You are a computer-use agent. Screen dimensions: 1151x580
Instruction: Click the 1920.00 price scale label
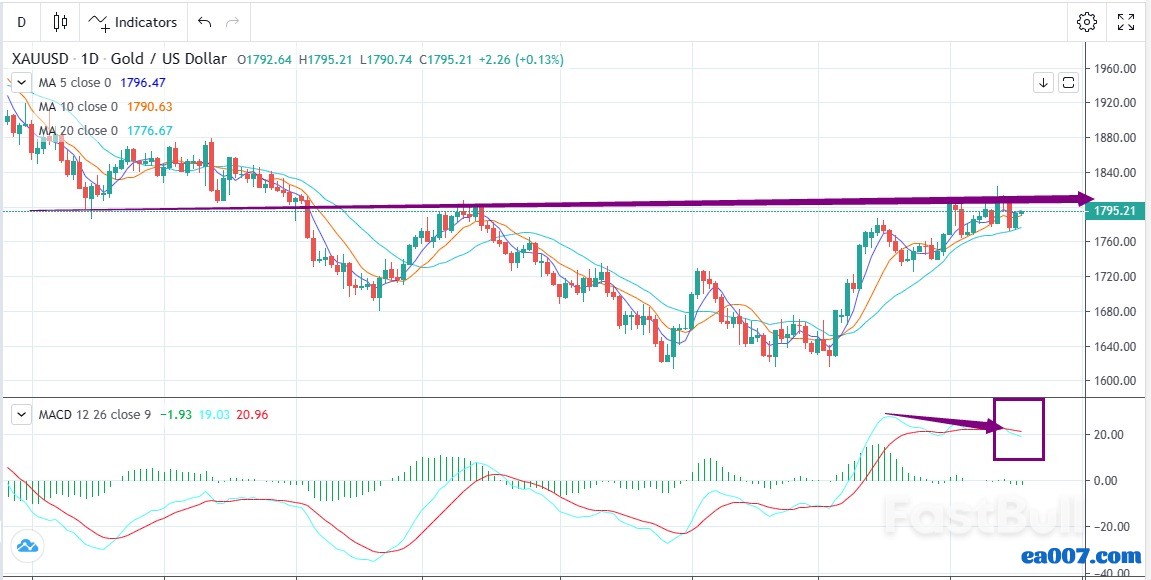1115,104
